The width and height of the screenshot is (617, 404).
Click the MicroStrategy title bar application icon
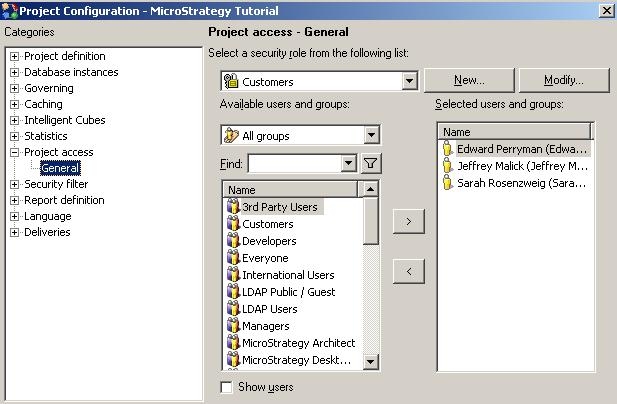click(9, 11)
